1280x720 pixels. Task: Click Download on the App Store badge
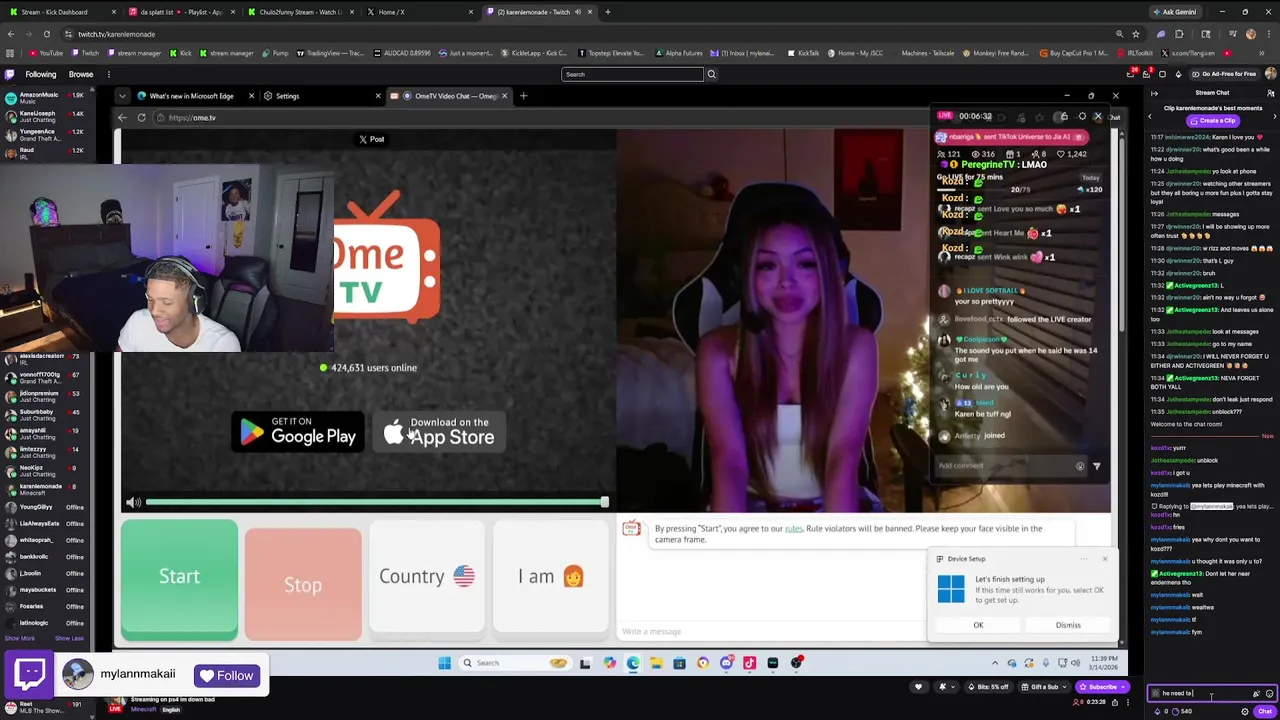pyautogui.click(x=440, y=432)
